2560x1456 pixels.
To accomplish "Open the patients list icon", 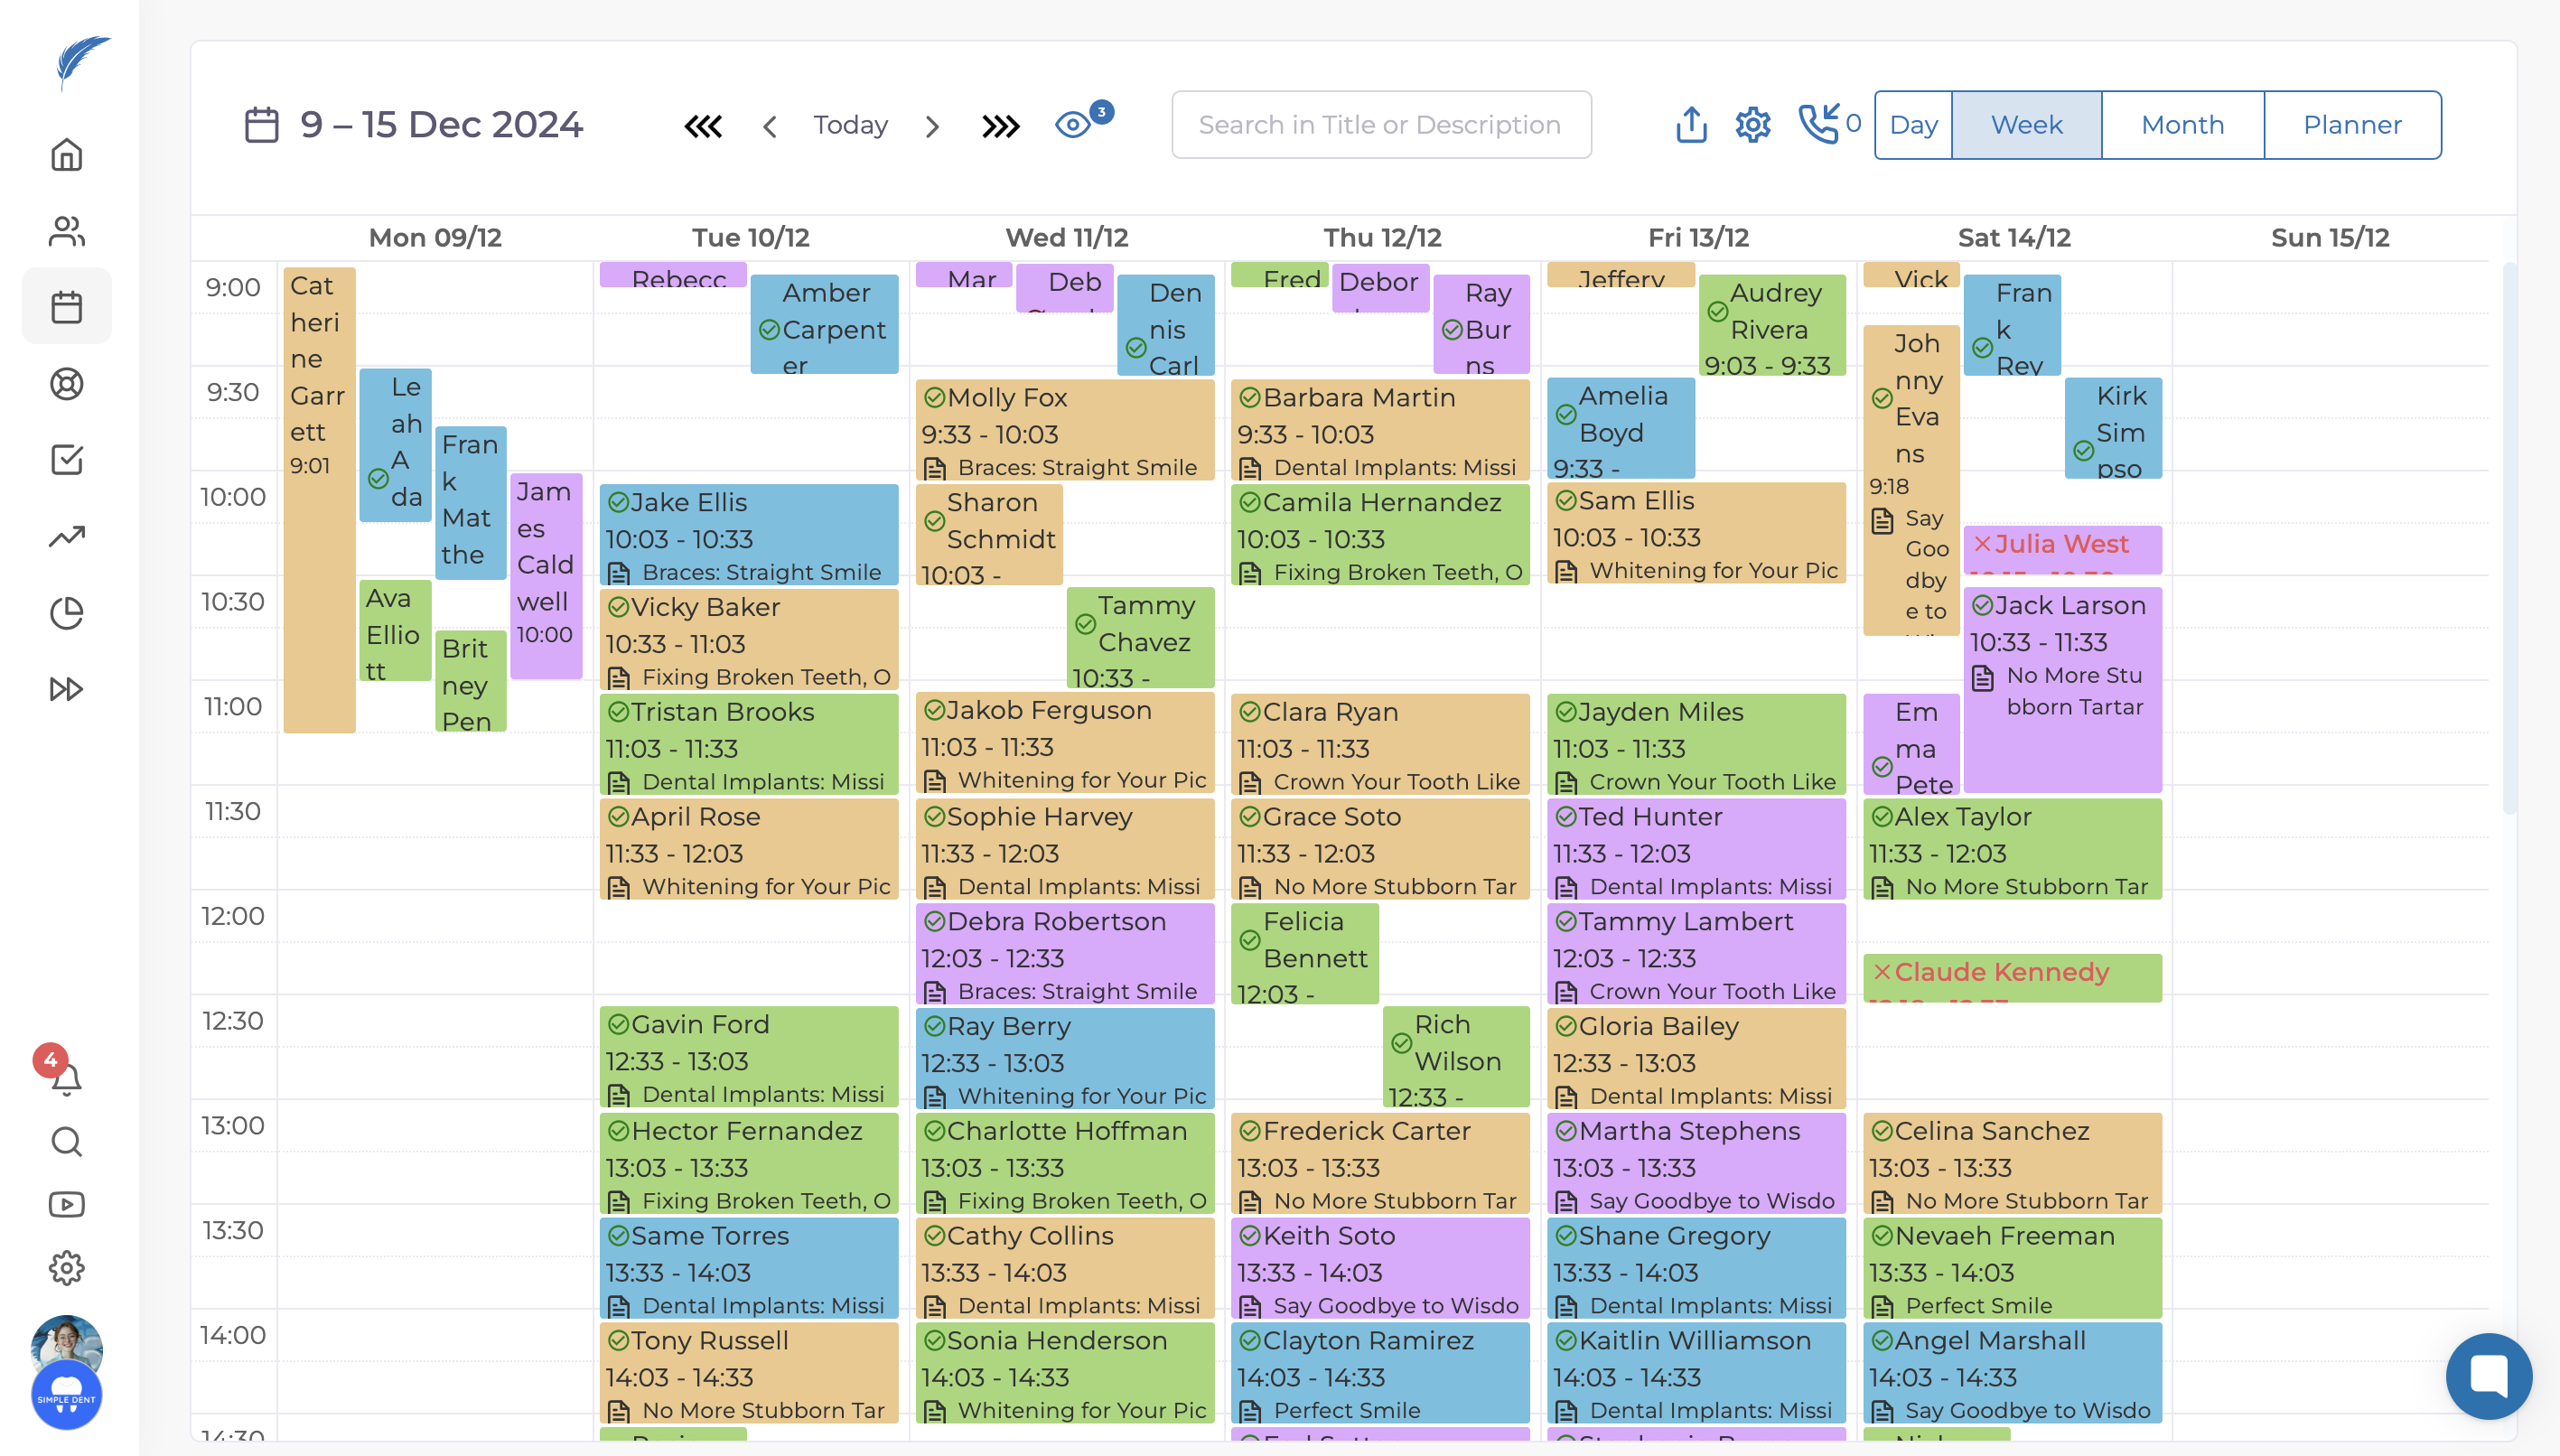I will click(x=67, y=231).
